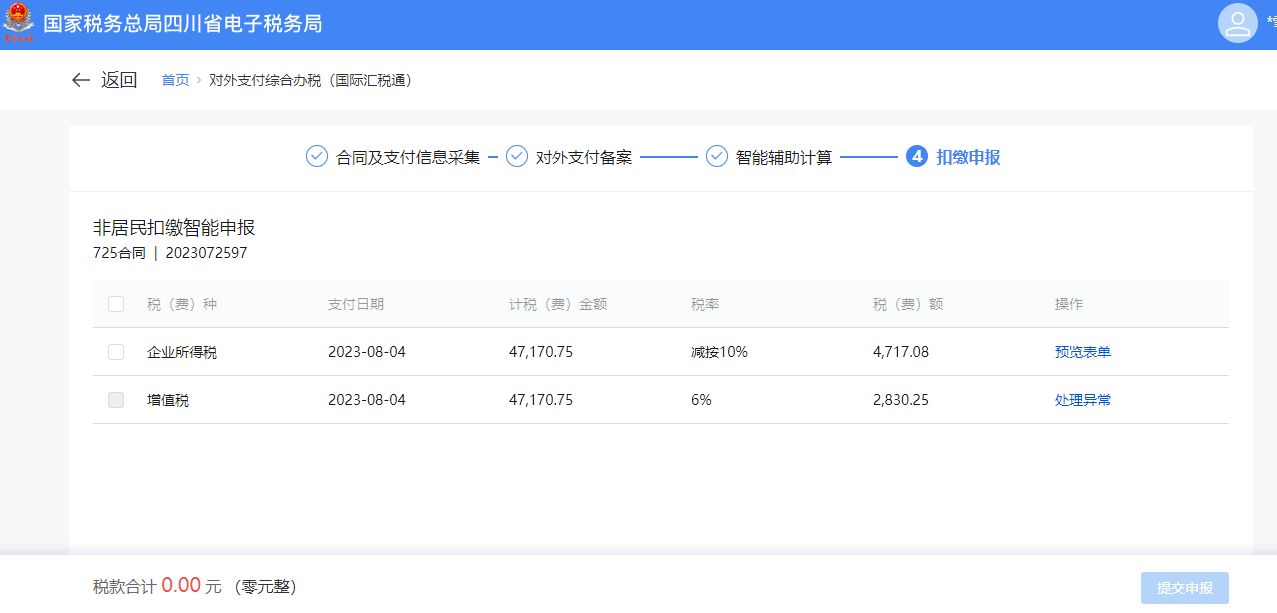The height and width of the screenshot is (613, 1277).
Task: Go to step 智能辅助计算
Action: (784, 157)
